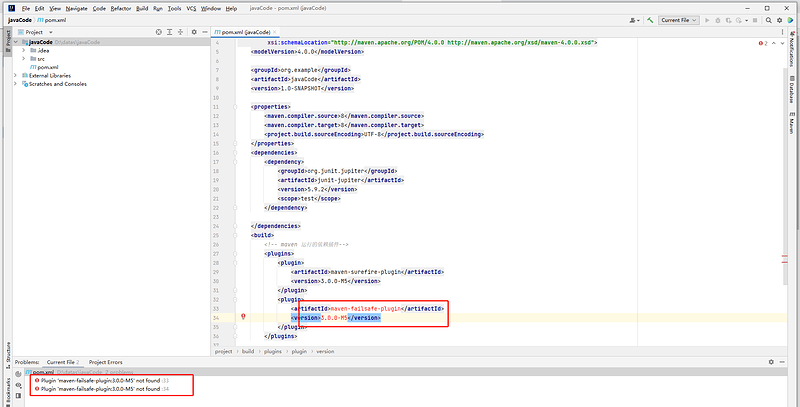Toggle the preview pane icon in Problems
800x407 pixels.
point(18,395)
